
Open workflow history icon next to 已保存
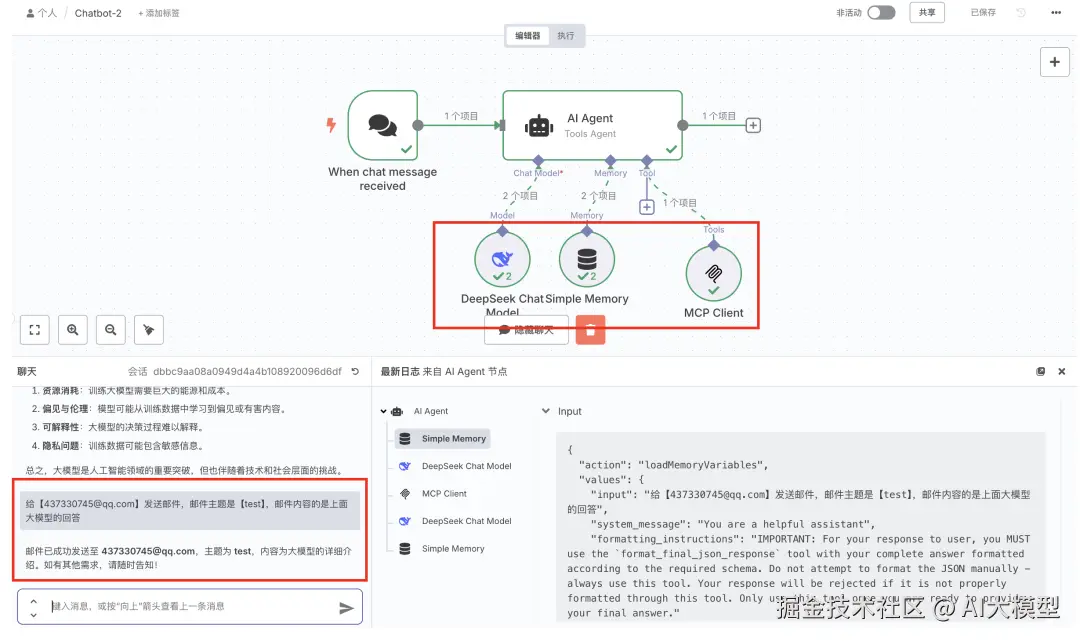1021,12
